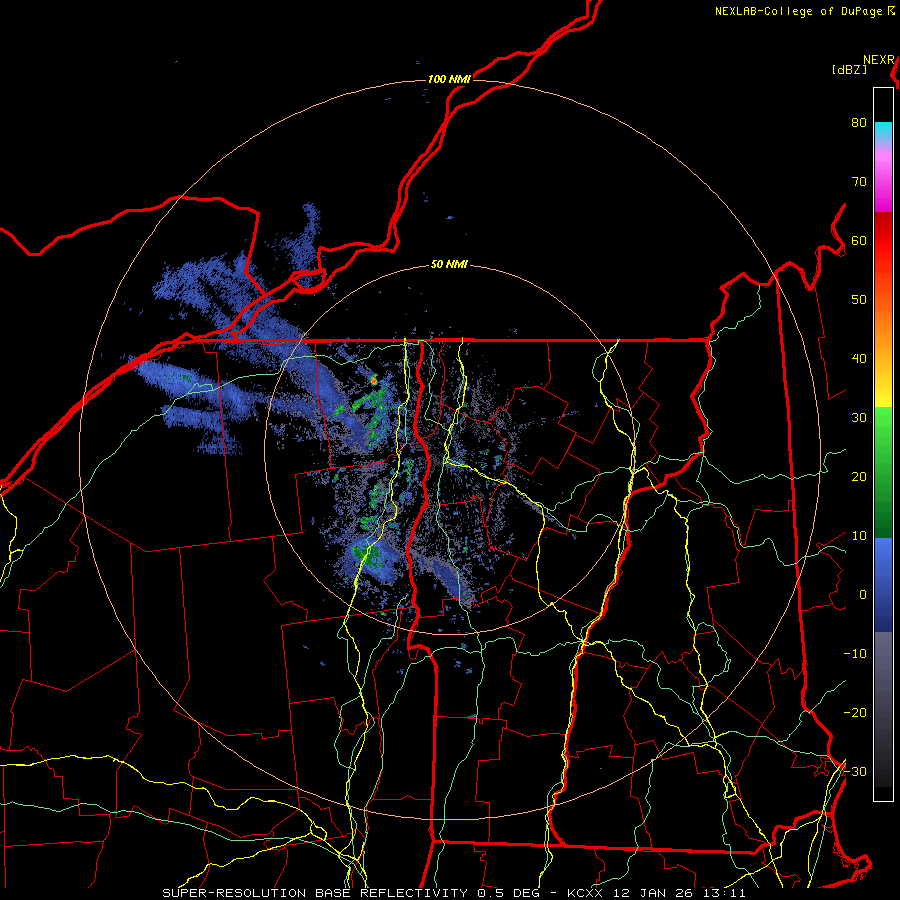Image resolution: width=900 pixels, height=900 pixels.
Task: Click the 20 value on dBZ scale
Action: click(x=859, y=477)
